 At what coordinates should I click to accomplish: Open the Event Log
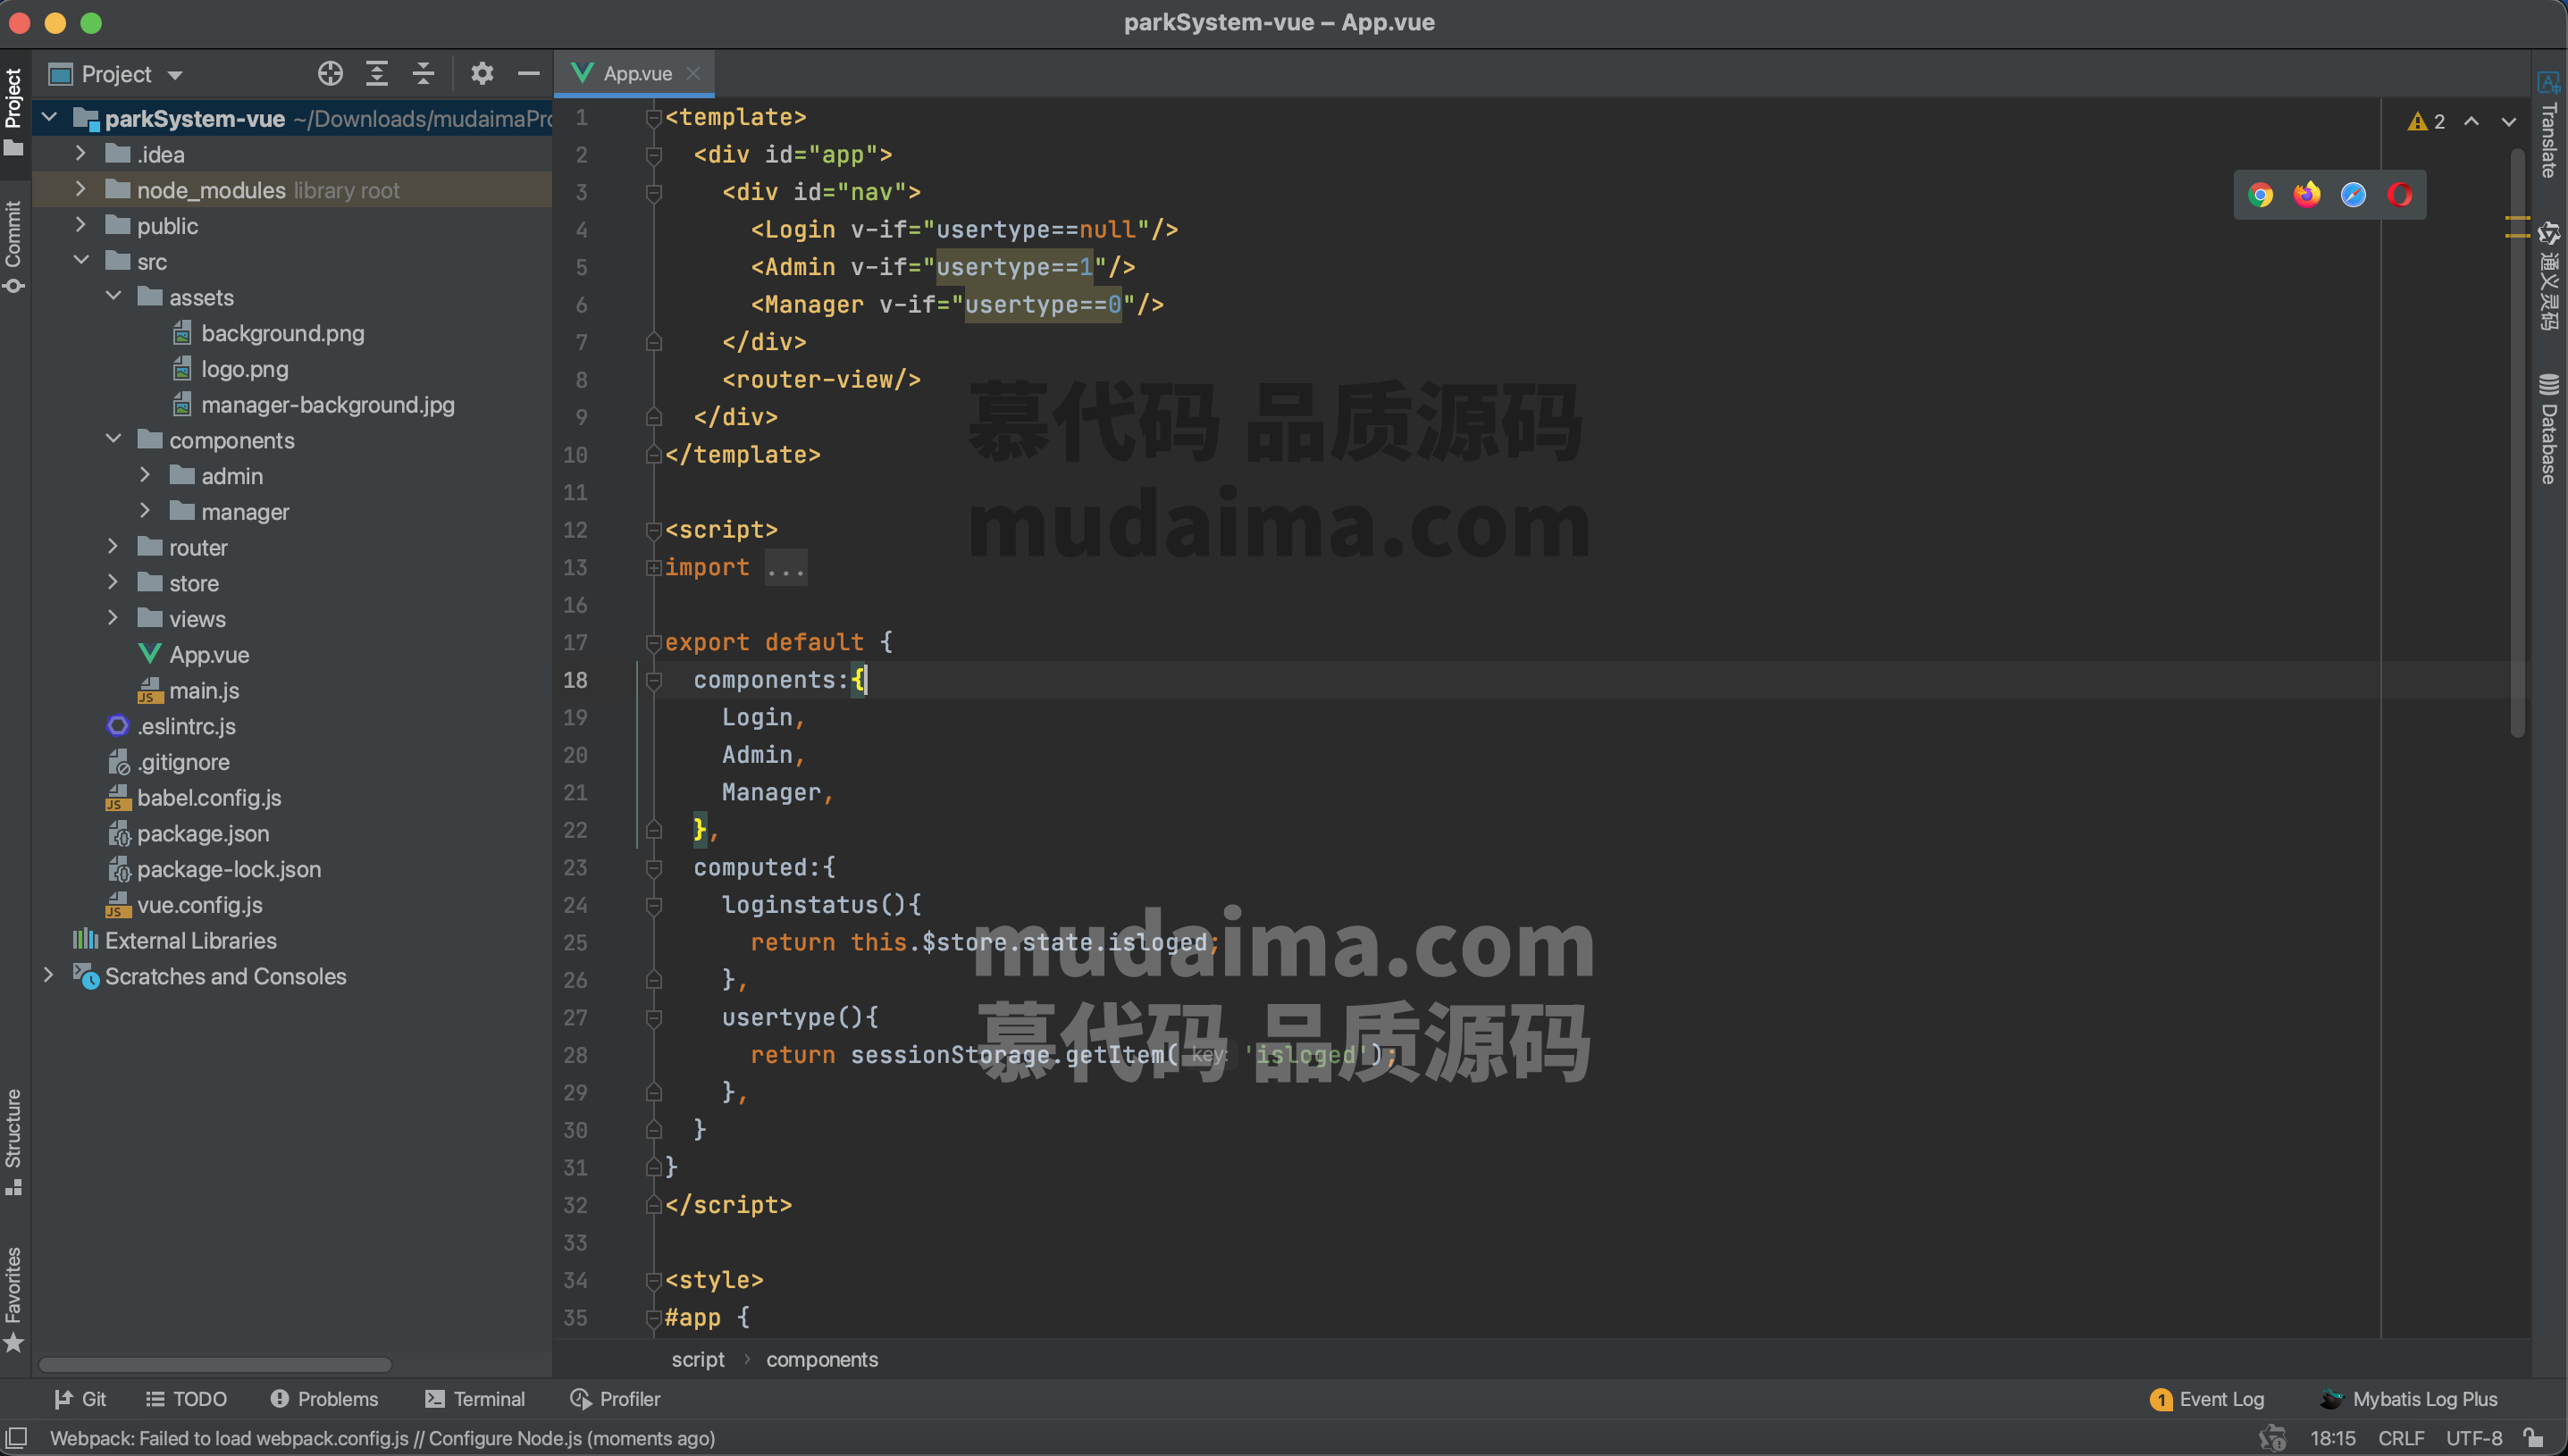pyautogui.click(x=2207, y=1399)
